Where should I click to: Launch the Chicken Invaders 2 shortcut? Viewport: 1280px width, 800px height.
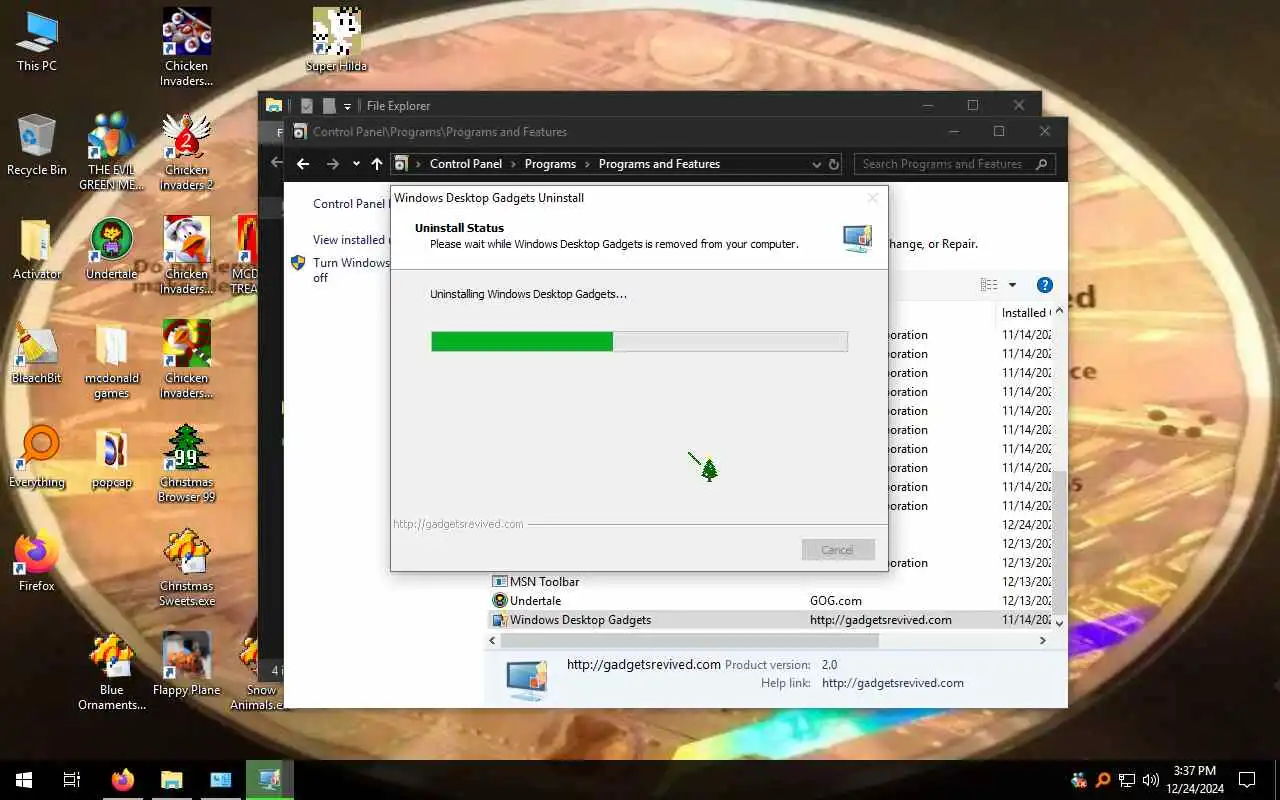(186, 152)
